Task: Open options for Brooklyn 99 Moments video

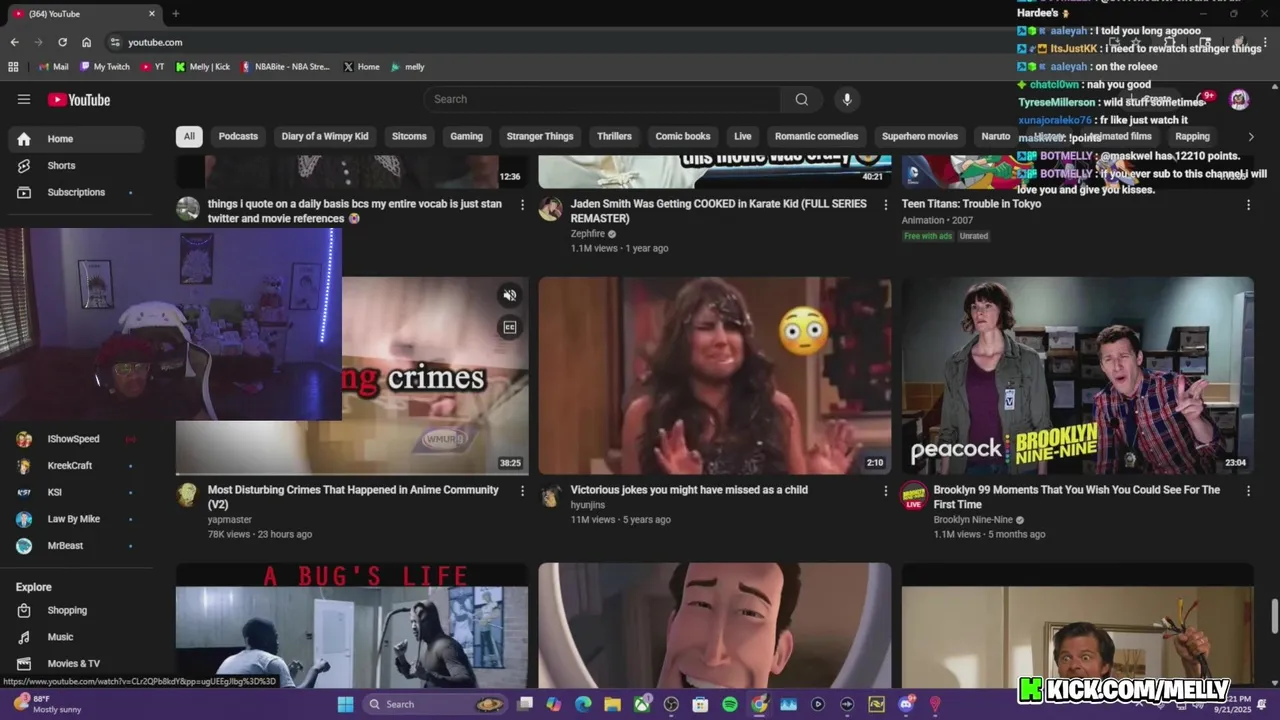Action: coord(1248,490)
